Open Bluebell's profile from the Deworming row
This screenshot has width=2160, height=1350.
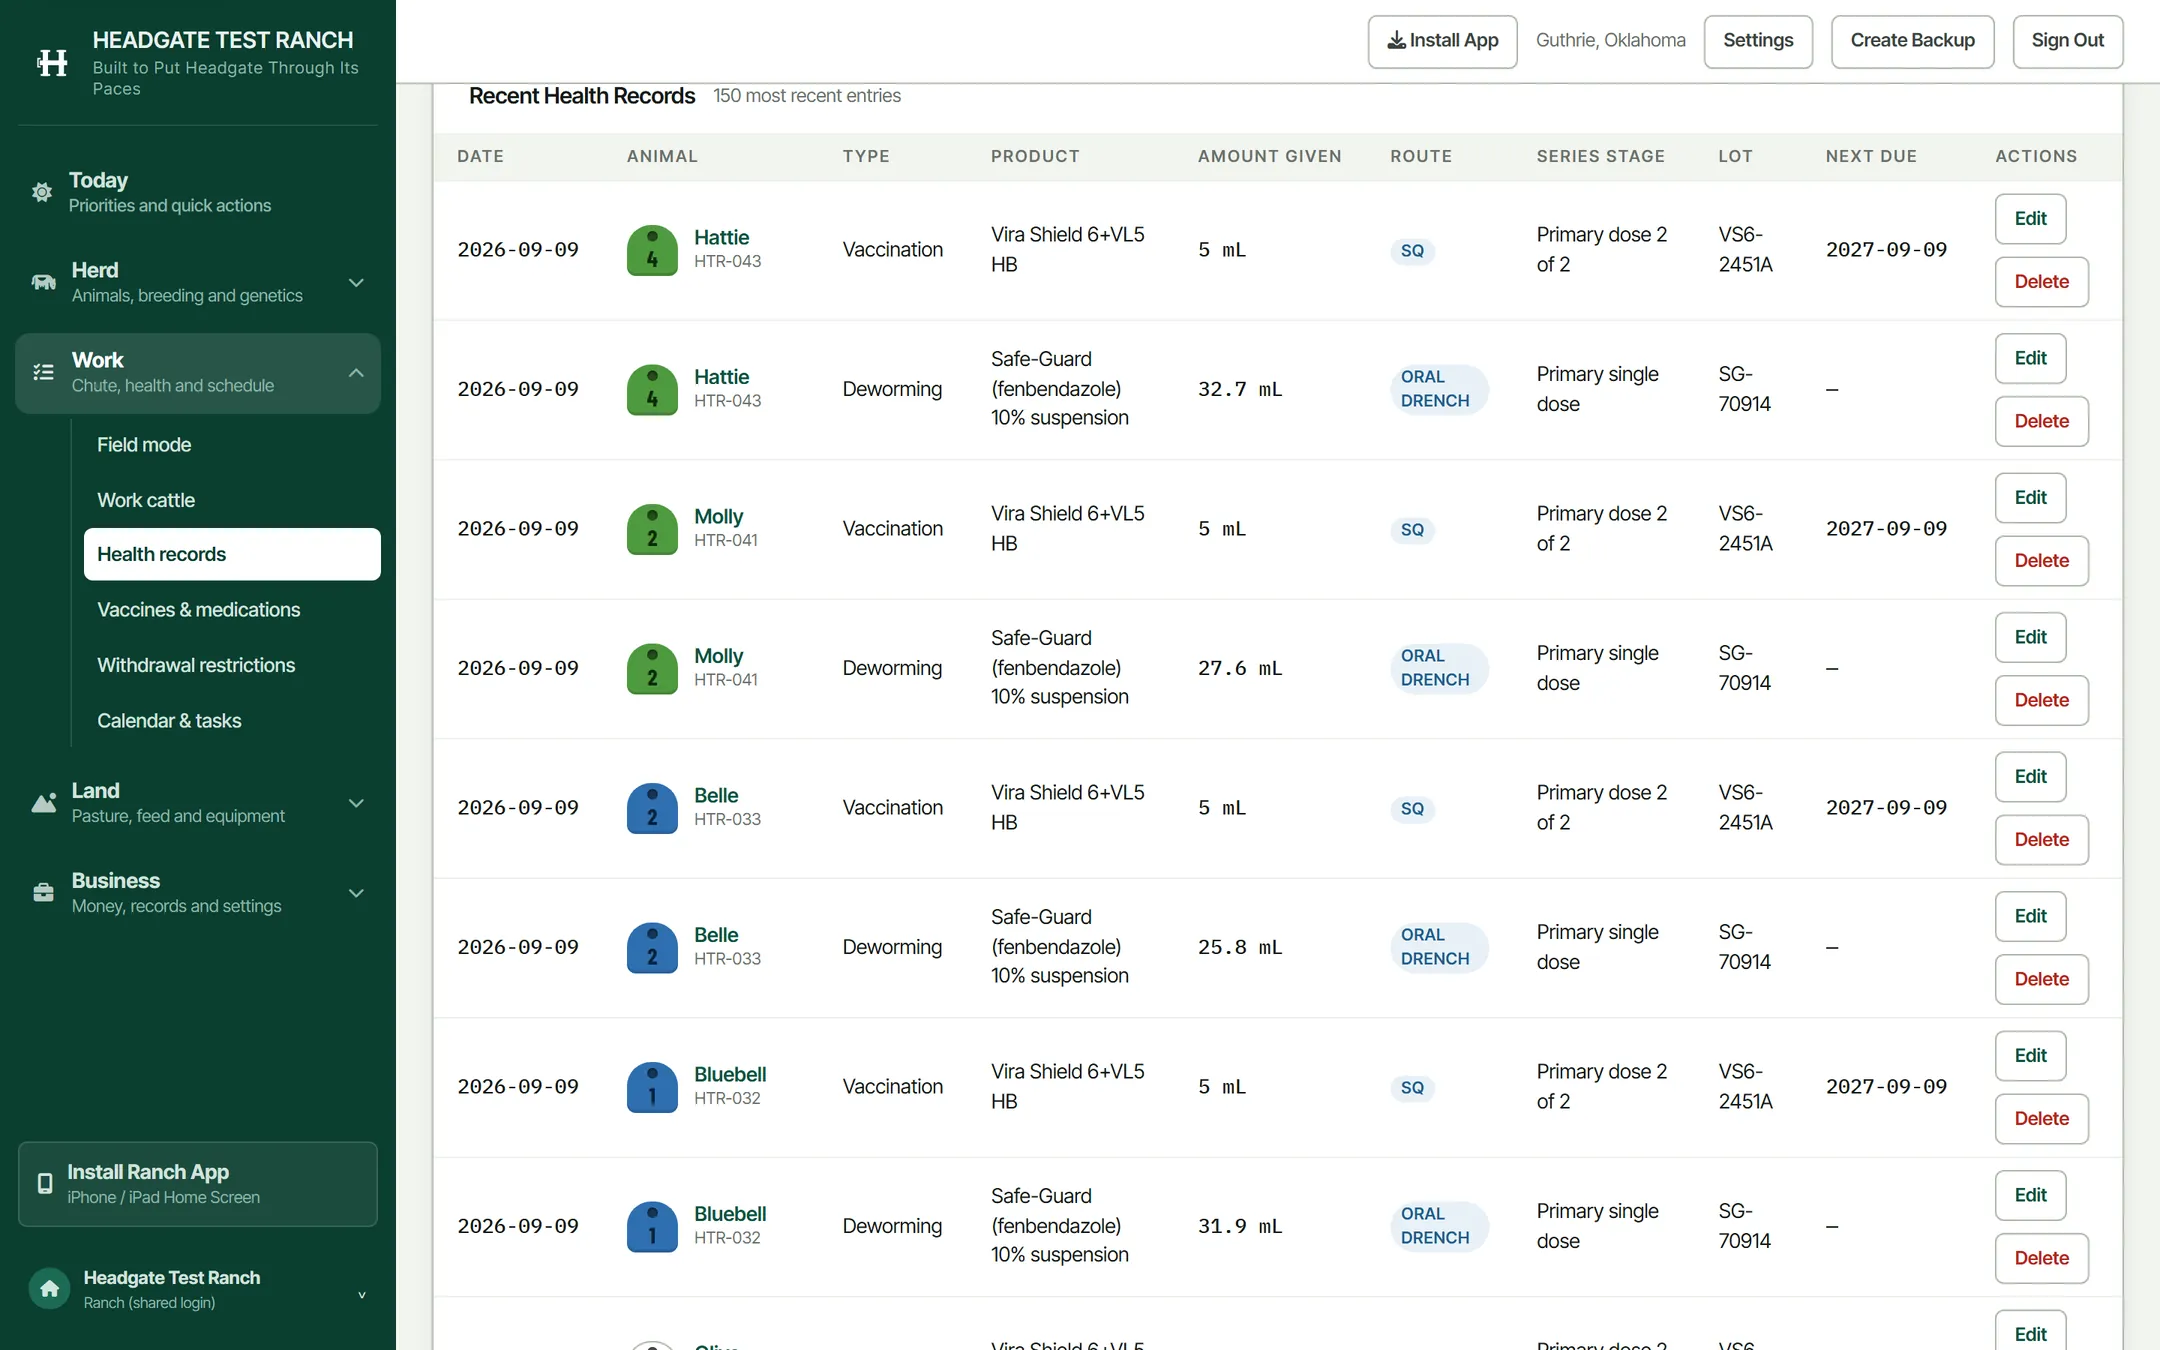tap(730, 1214)
